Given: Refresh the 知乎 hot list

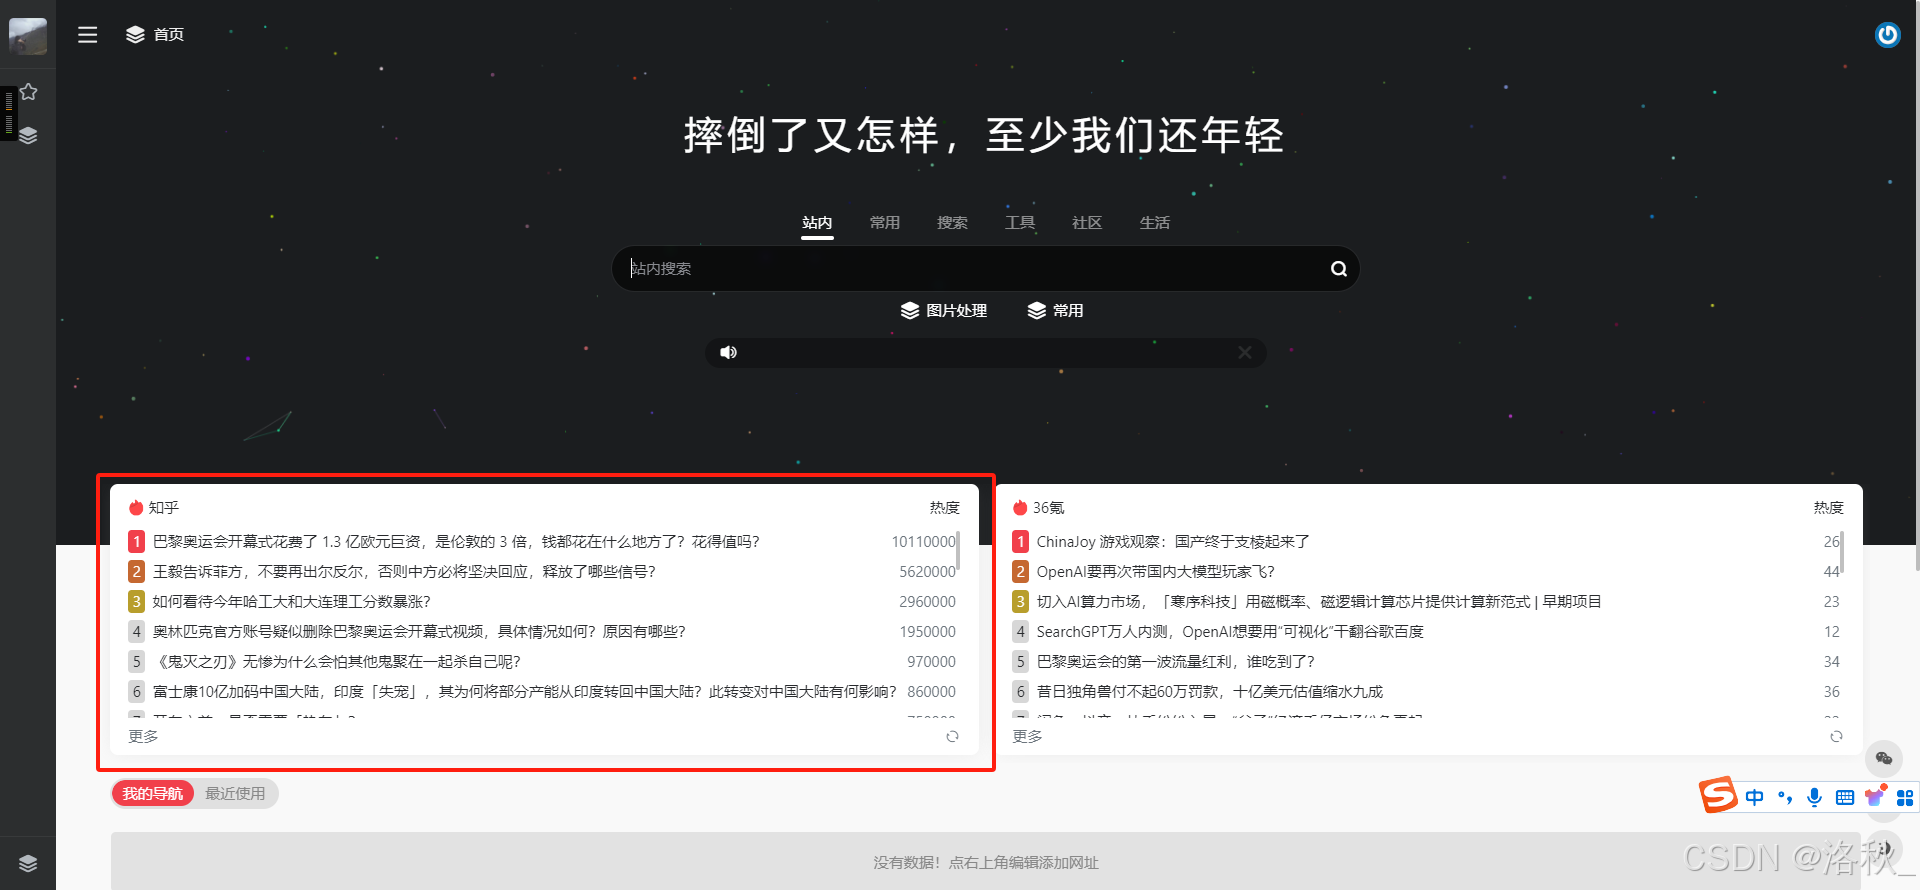Looking at the screenshot, I should [x=952, y=736].
